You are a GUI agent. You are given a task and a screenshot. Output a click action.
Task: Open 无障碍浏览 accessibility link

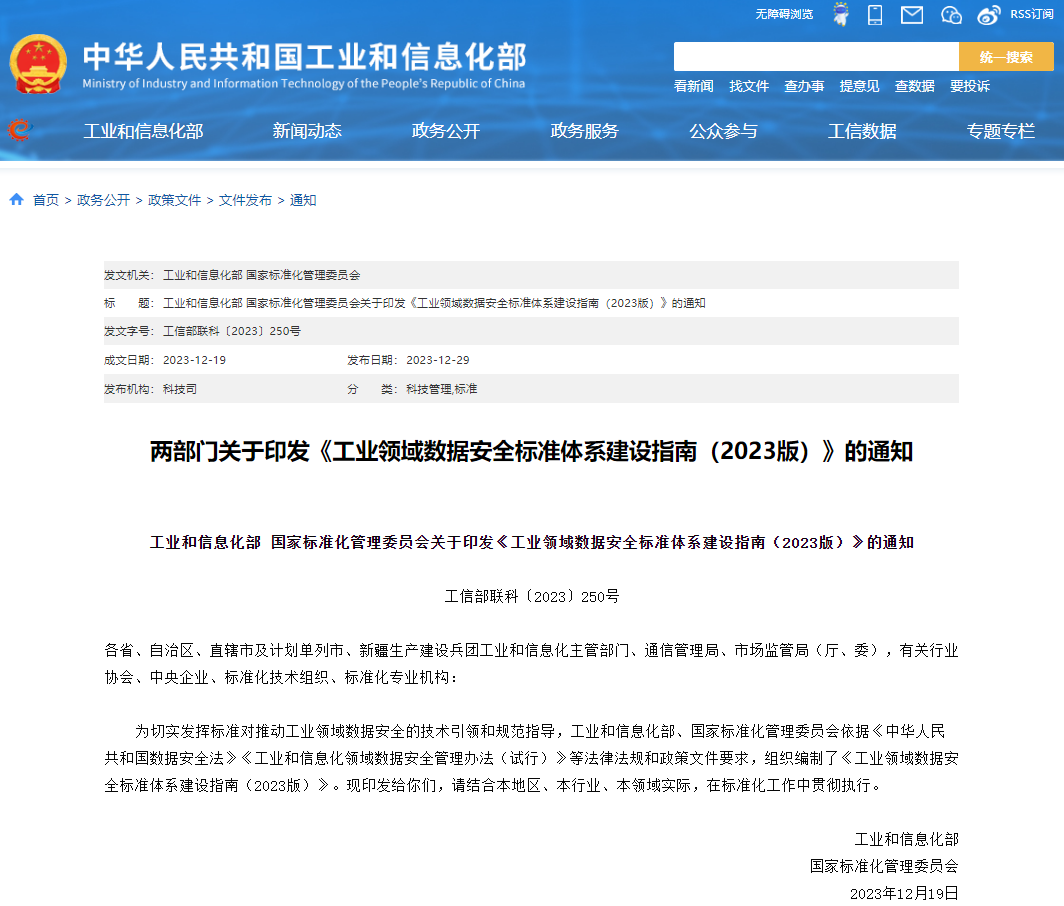point(784,14)
